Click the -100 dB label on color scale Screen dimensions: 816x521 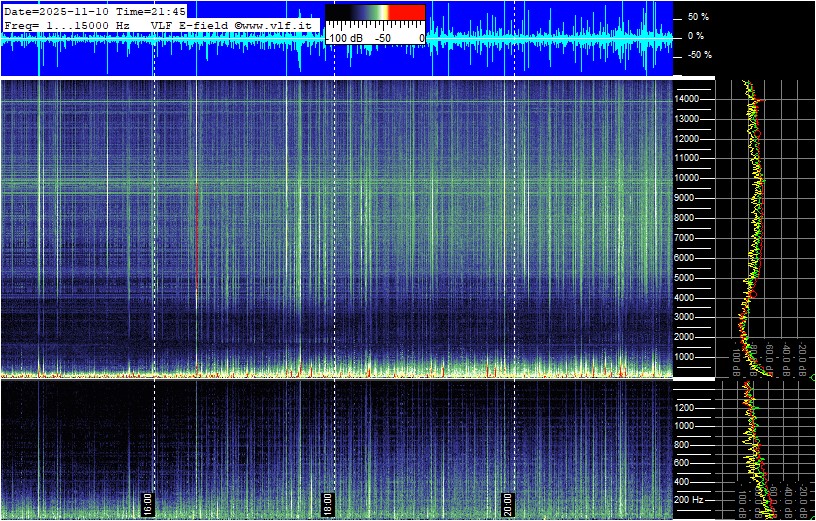pos(345,37)
